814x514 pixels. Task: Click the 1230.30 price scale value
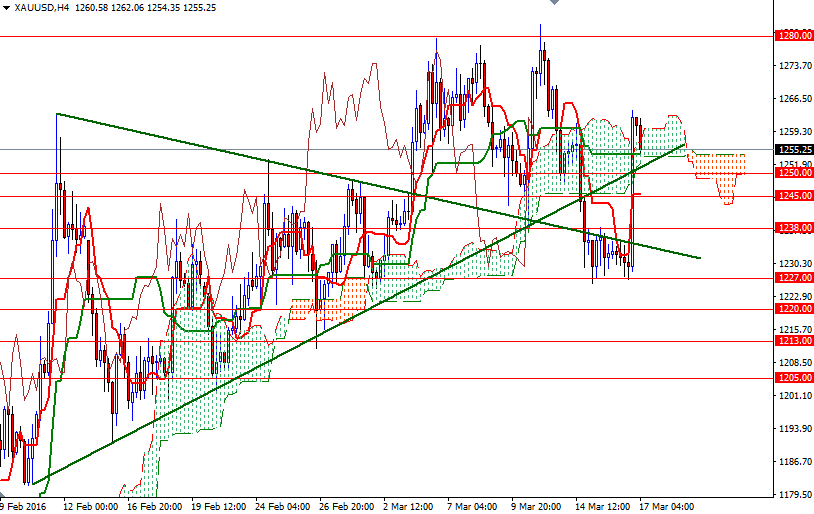coord(795,264)
